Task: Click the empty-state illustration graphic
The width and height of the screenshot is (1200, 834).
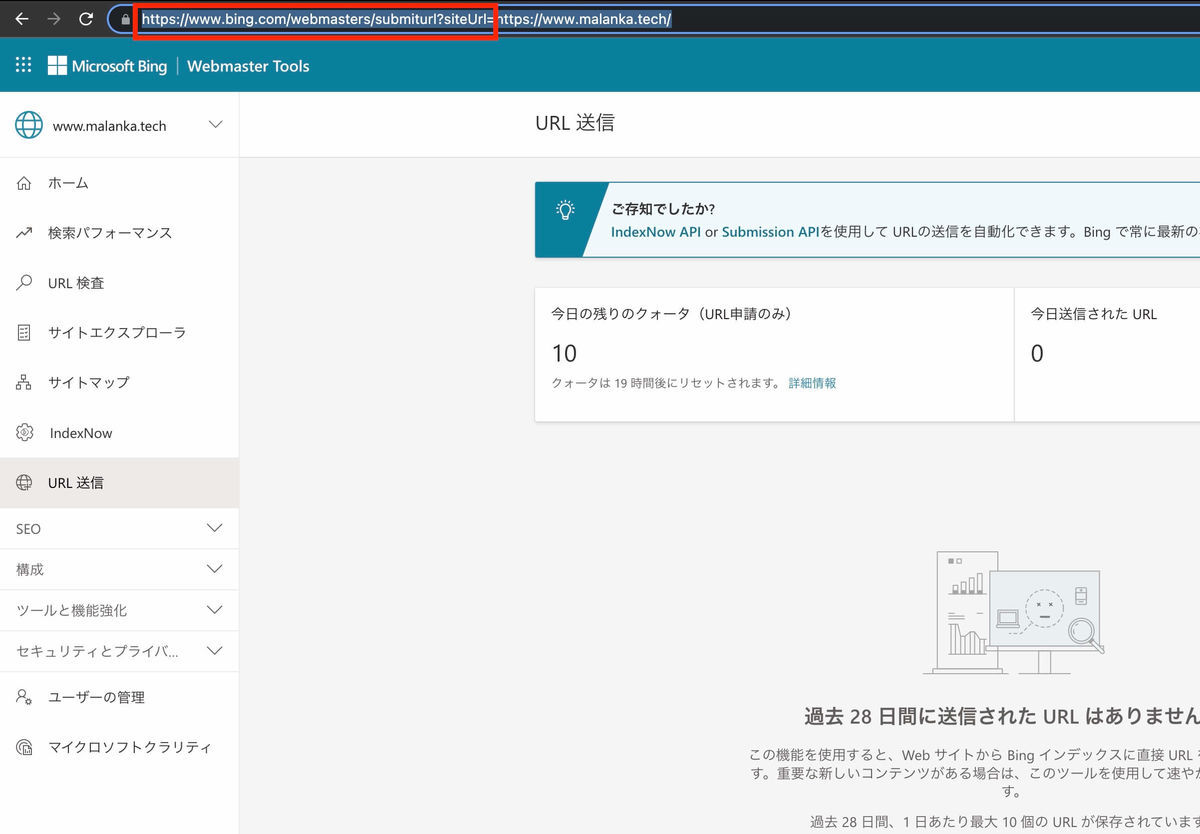Action: click(x=1013, y=614)
